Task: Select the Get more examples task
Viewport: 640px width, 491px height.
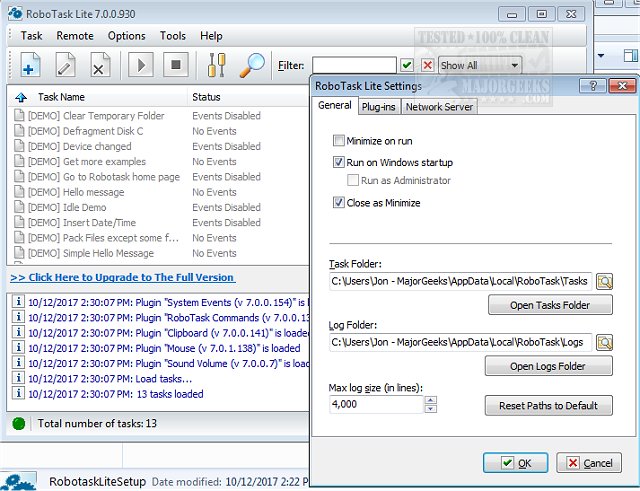Action: point(87,161)
